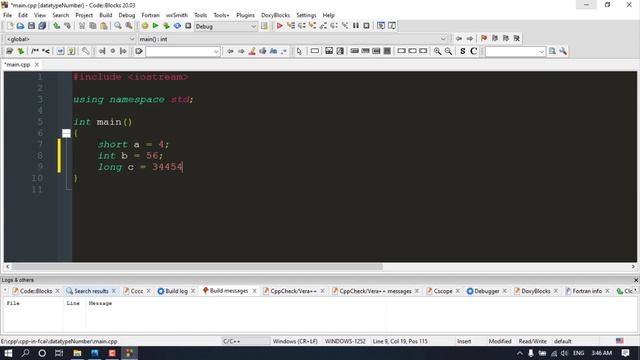Click the selection pointer tool icon
Image resolution: width=640 pixels, height=360 pixels.
pos(299,51)
